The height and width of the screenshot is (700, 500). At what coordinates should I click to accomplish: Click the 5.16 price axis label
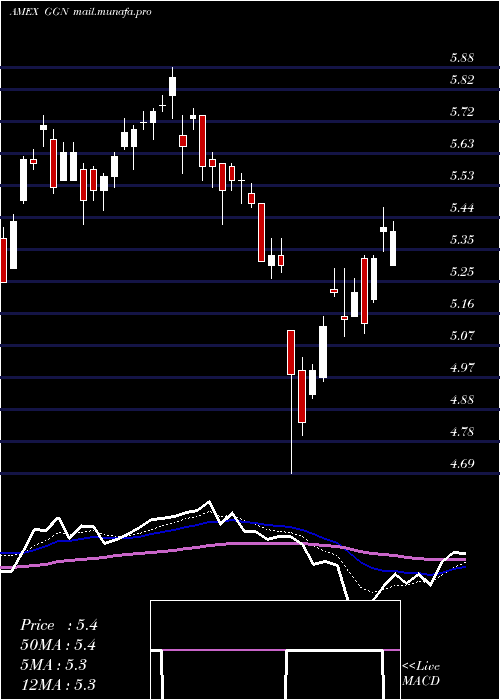coord(462,303)
